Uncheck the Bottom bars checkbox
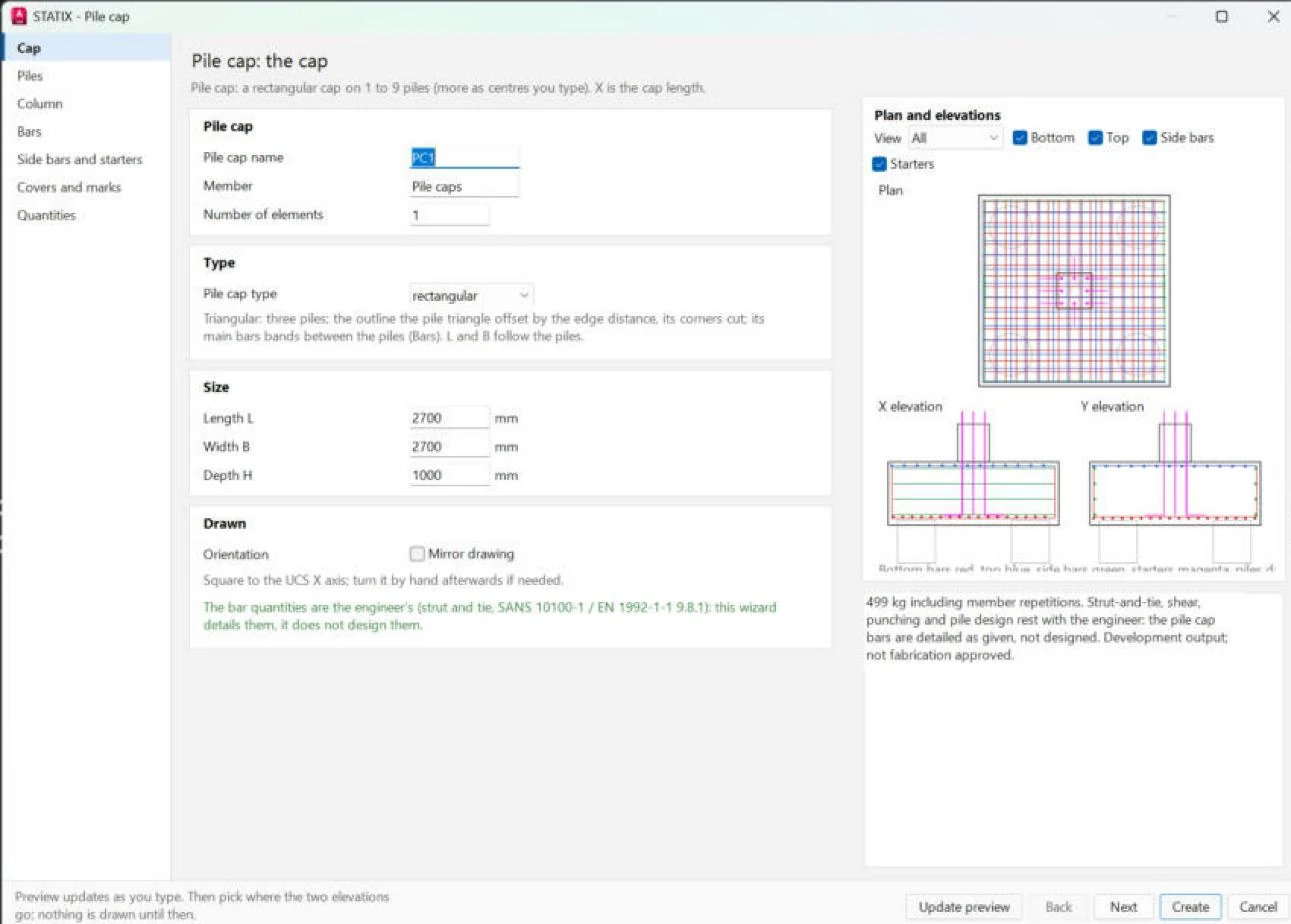 (x=1020, y=138)
